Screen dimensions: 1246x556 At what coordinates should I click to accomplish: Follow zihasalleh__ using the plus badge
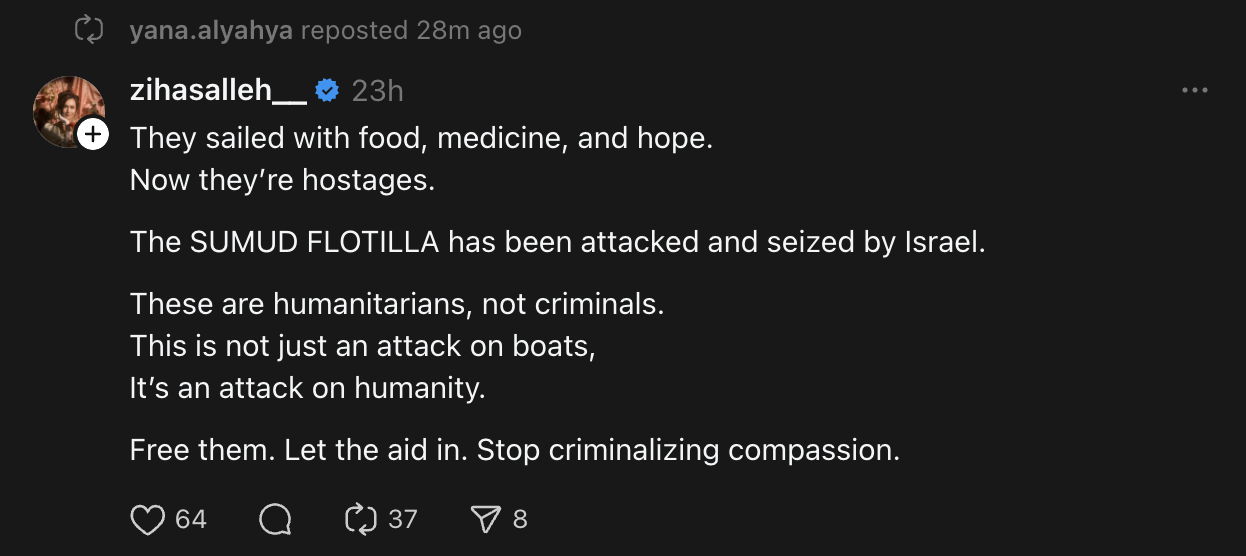coord(92,135)
